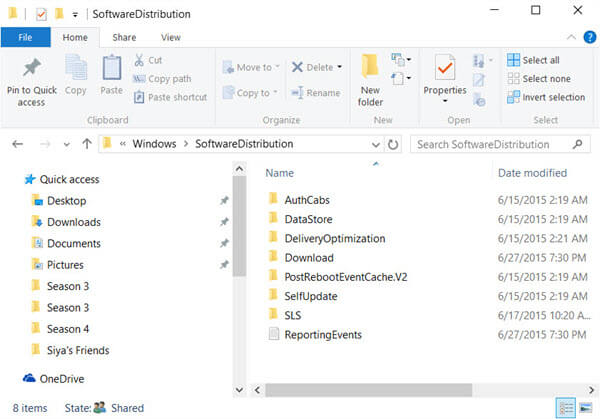Click the Up one level arrow
The image size is (600, 419).
click(87, 144)
